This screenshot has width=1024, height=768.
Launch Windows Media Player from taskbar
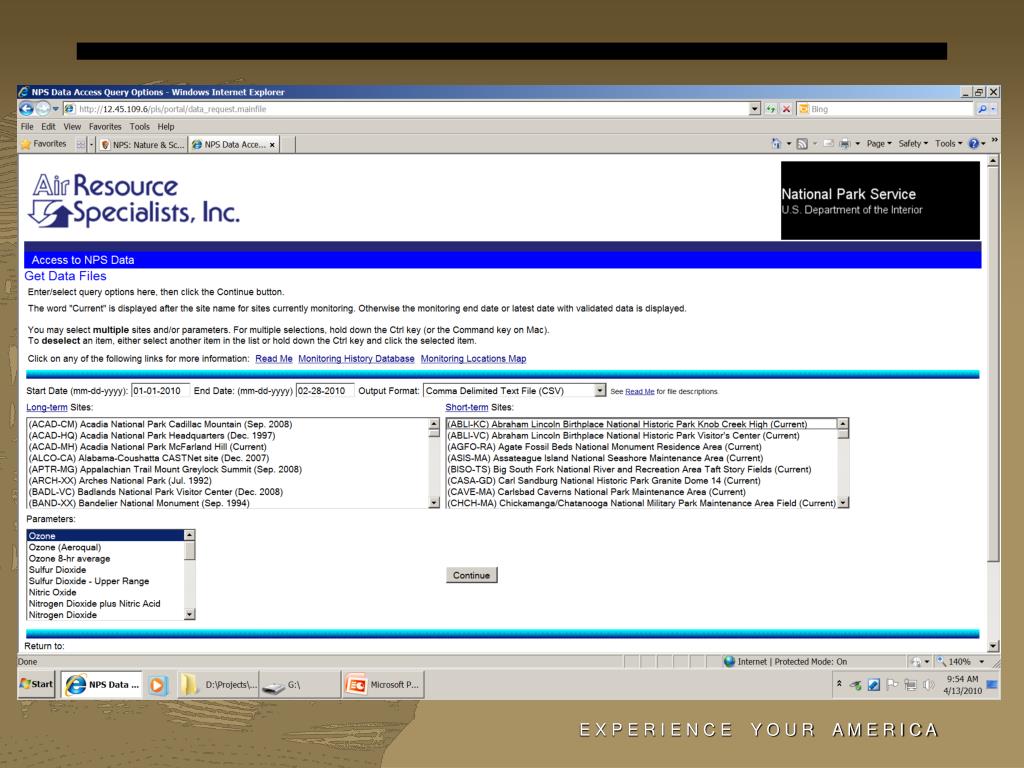click(157, 685)
